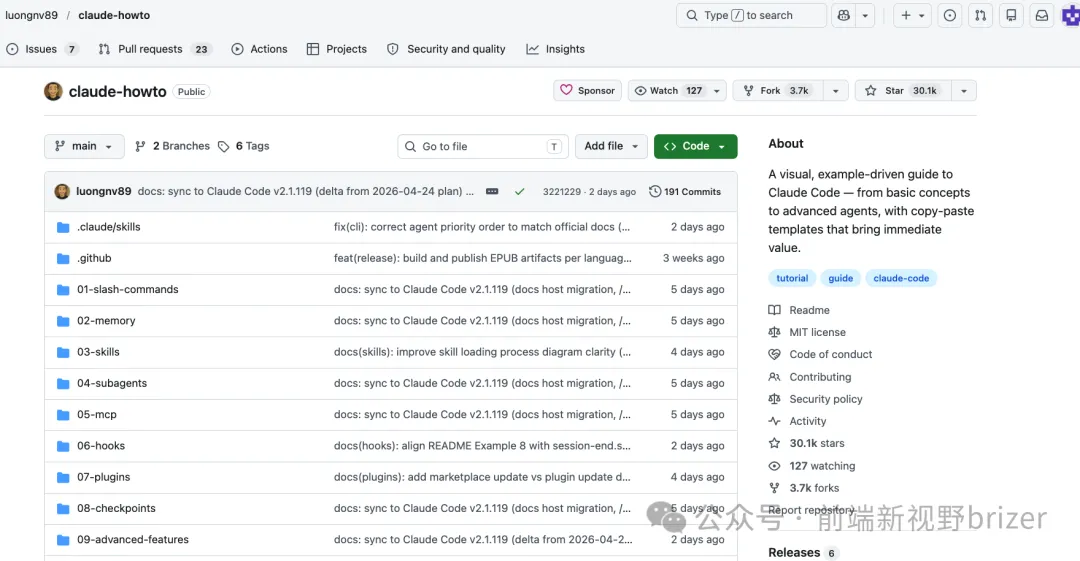This screenshot has width=1080, height=561.
Task: Open pull requests icon in top header
Action: 980,15
